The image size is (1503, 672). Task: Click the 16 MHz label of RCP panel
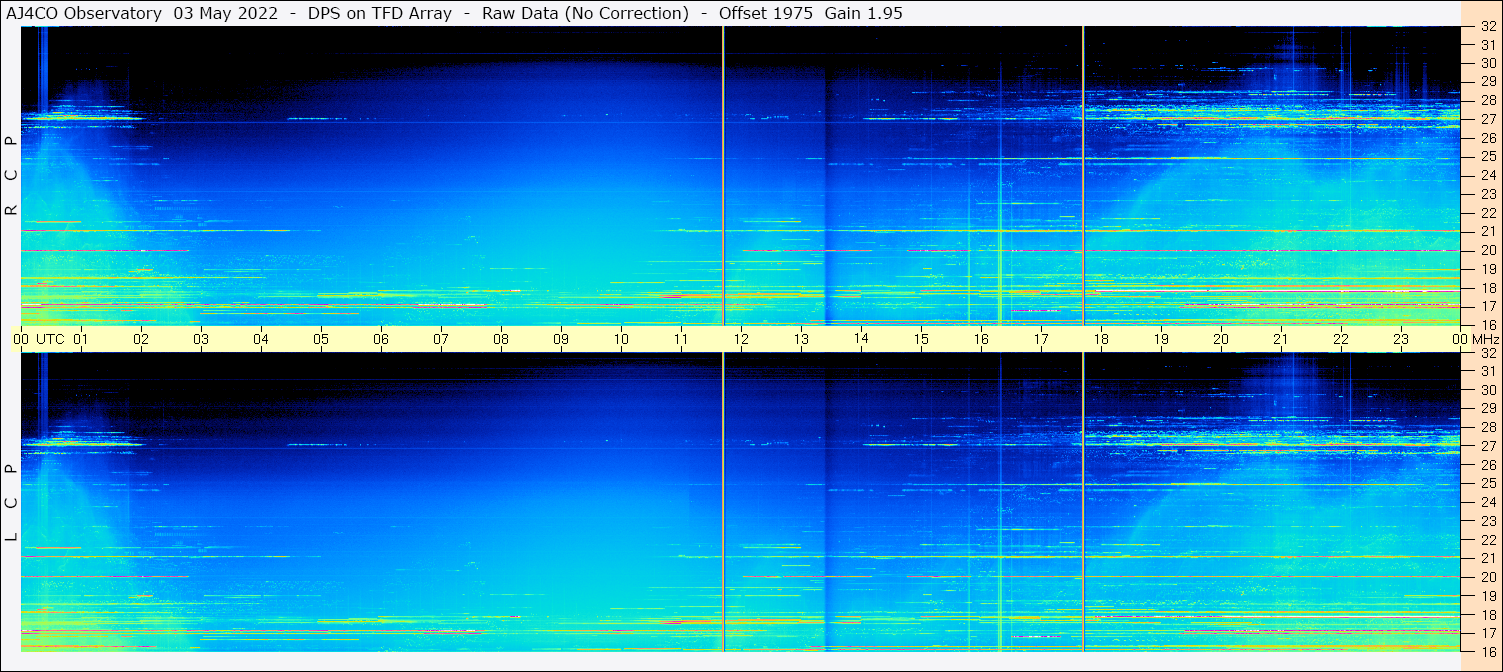(1487, 325)
